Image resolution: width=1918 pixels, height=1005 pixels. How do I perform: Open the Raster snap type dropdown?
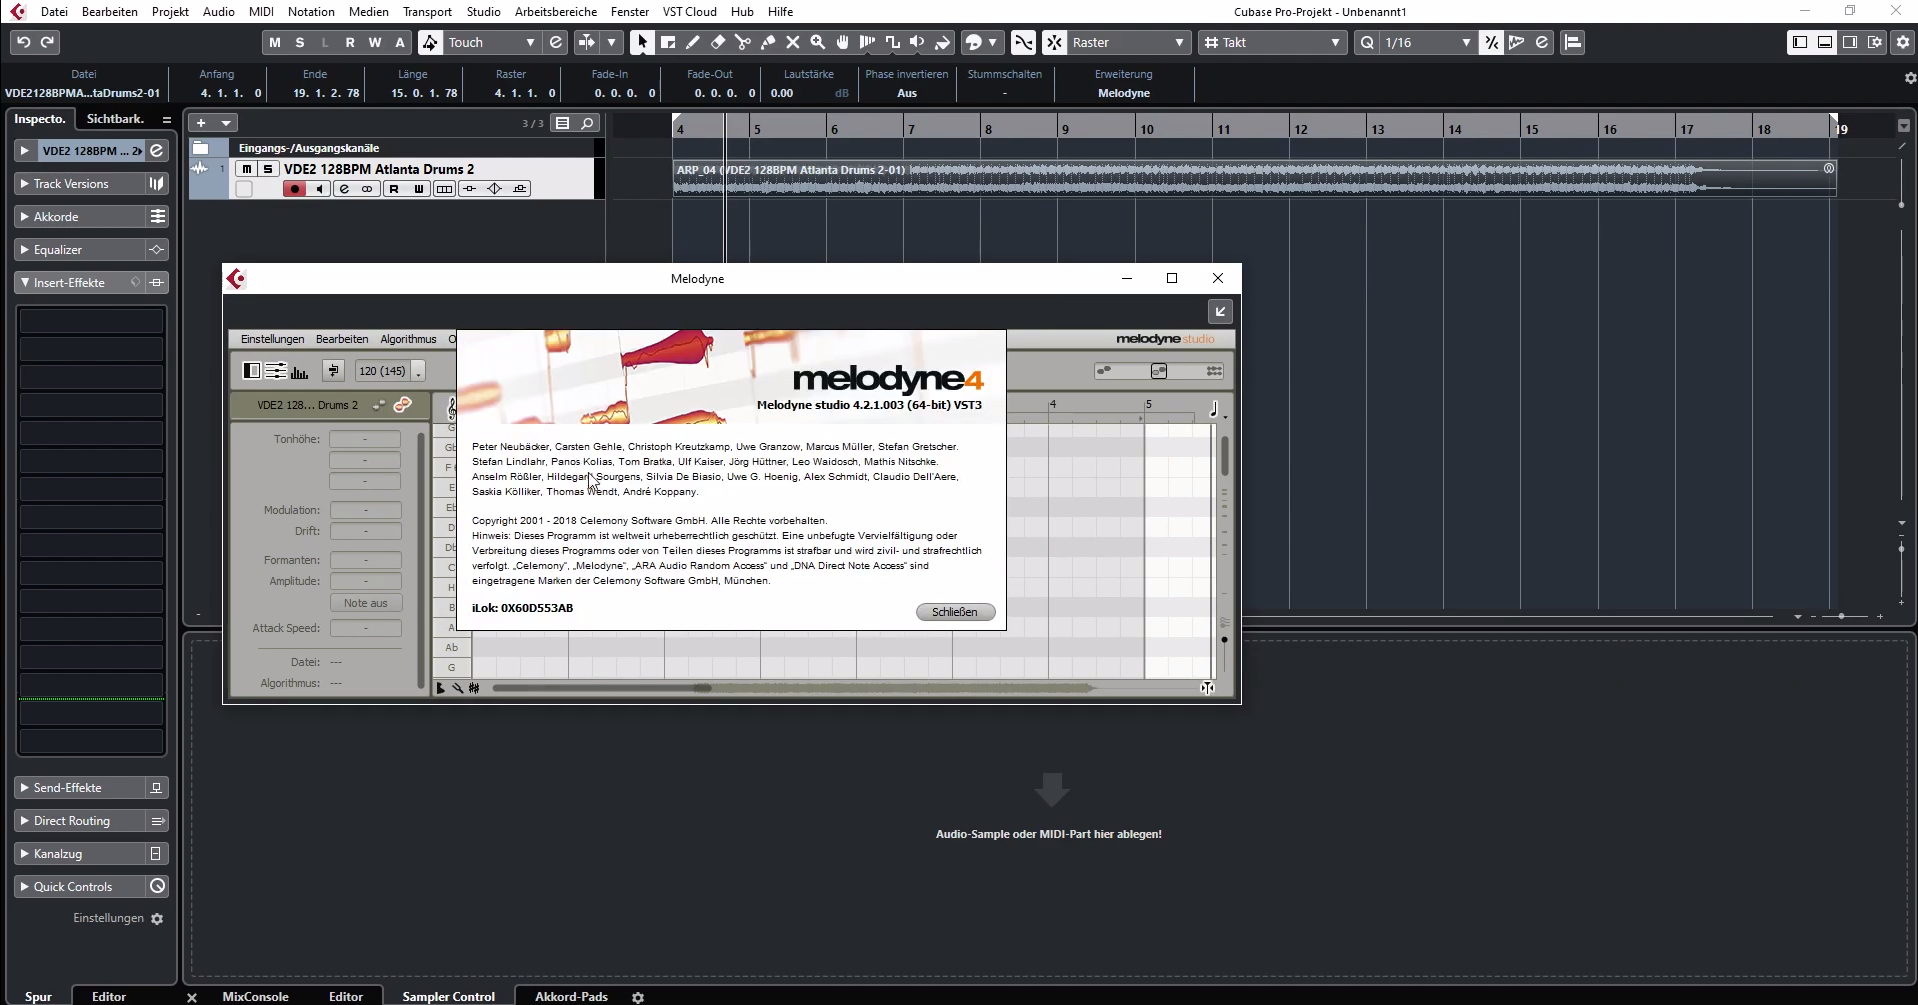[x=1128, y=42]
